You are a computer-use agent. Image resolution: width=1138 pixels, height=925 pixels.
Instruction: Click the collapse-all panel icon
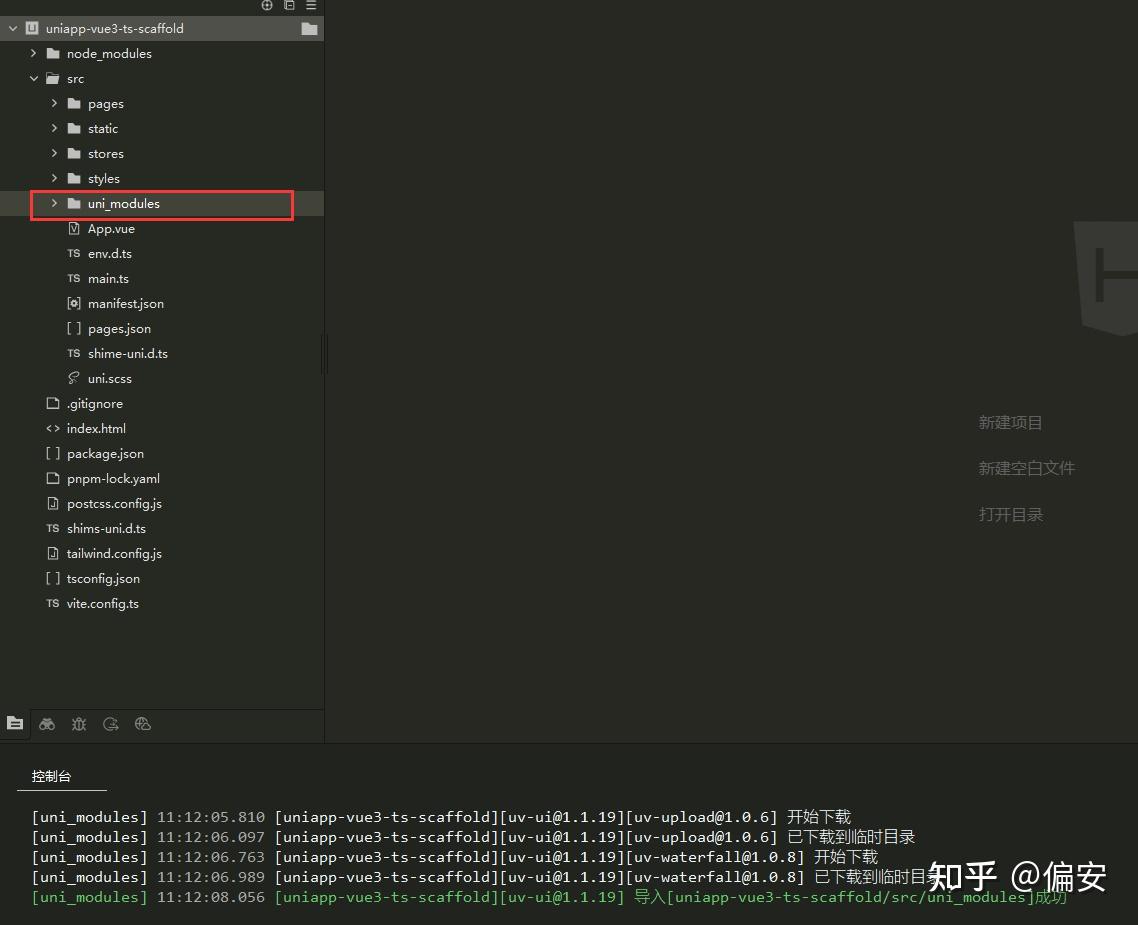click(289, 6)
